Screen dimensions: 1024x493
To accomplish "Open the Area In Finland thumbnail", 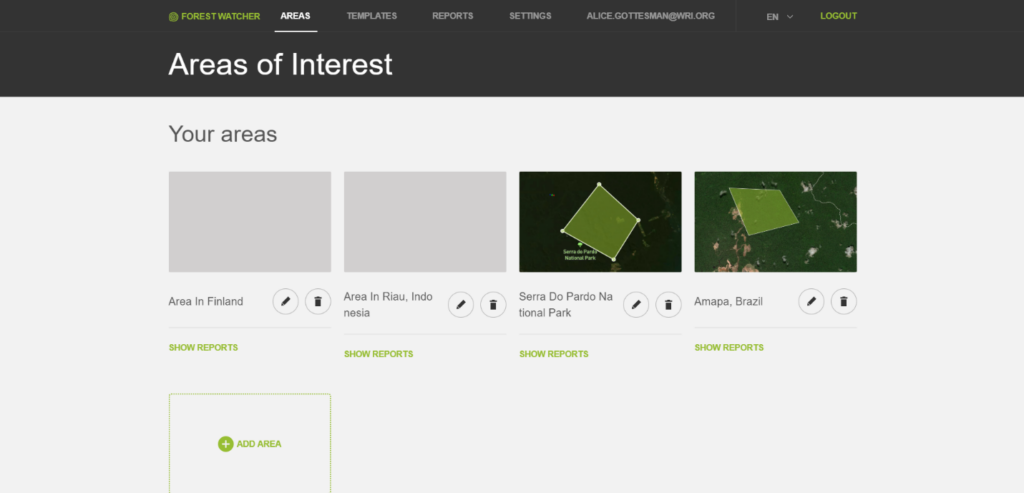I will click(x=249, y=222).
